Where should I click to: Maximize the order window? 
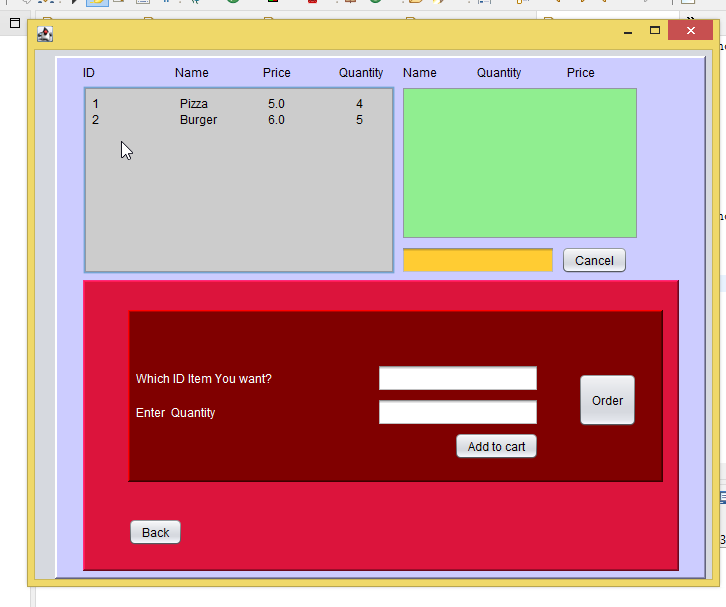pyautogui.click(x=655, y=31)
